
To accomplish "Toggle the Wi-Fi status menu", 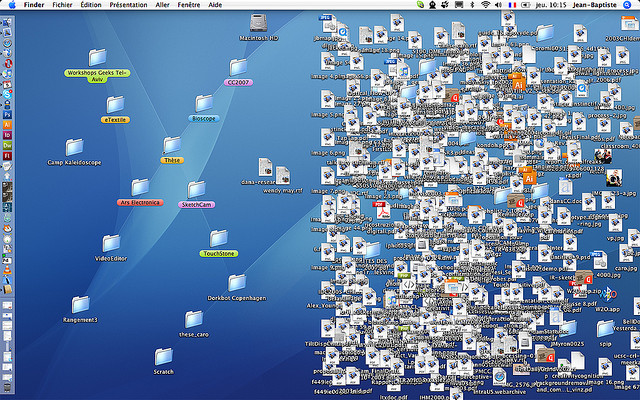I will coord(487,5).
